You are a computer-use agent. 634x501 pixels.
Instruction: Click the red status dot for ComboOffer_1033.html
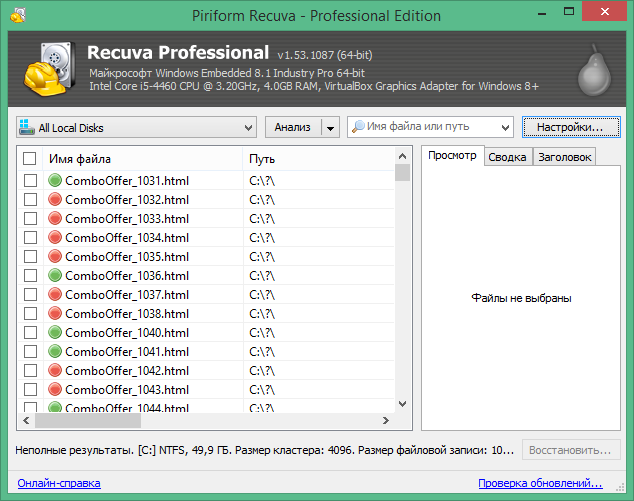coord(55,218)
